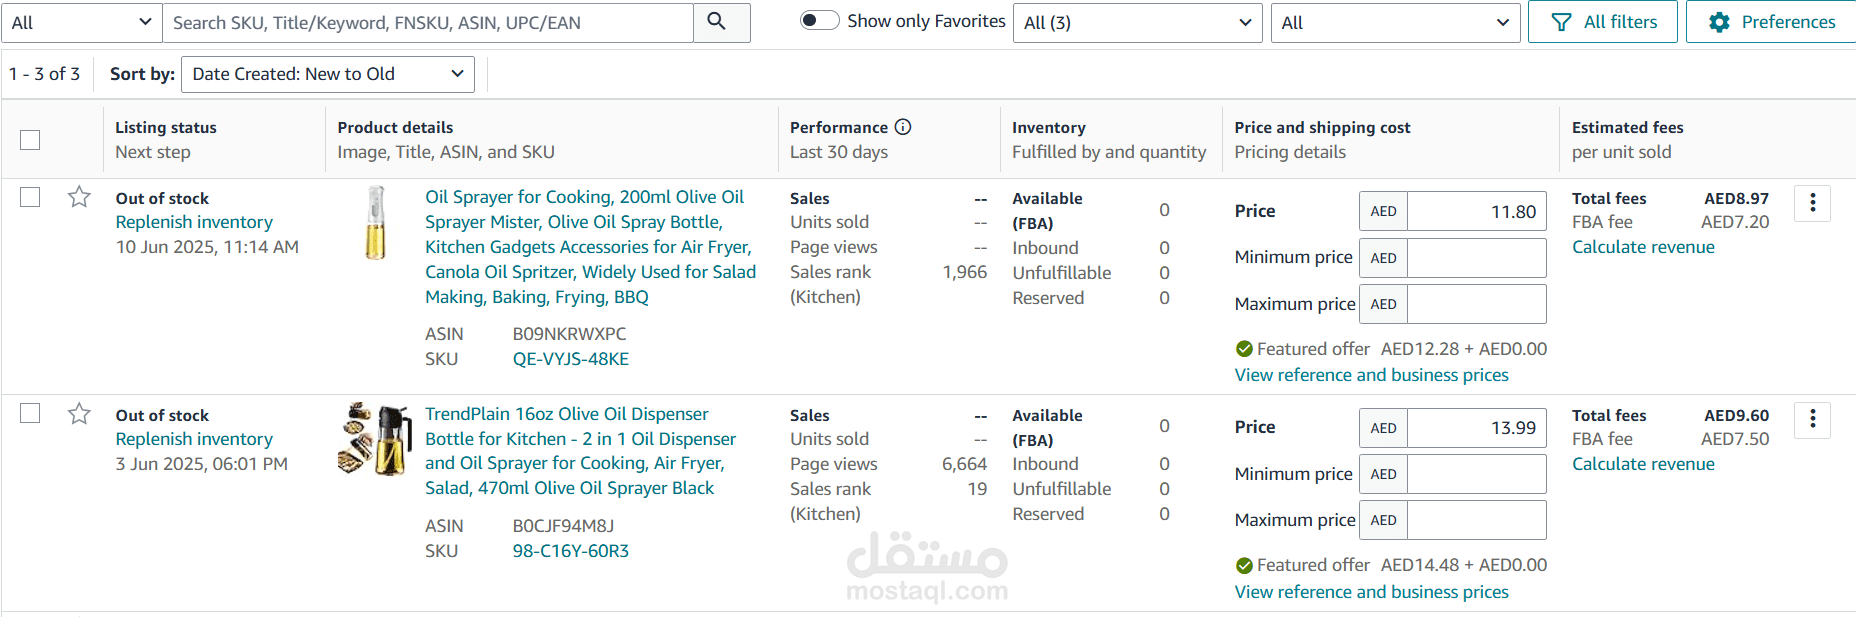The height and width of the screenshot is (617, 1856).
Task: Click the sales rank value 1,966
Action: [x=964, y=272]
